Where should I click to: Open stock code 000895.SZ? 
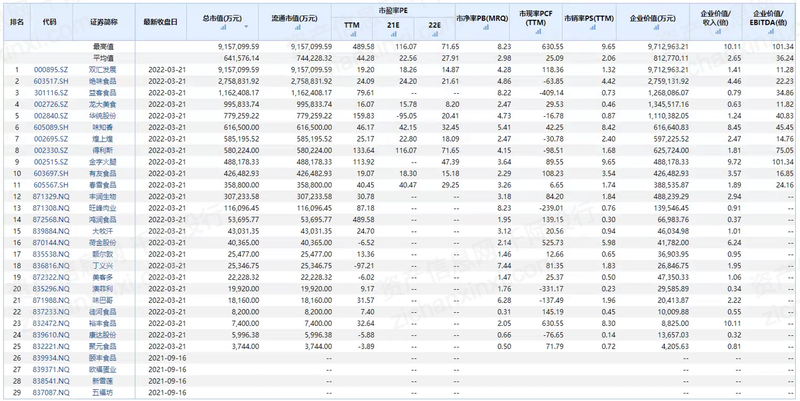click(51, 69)
